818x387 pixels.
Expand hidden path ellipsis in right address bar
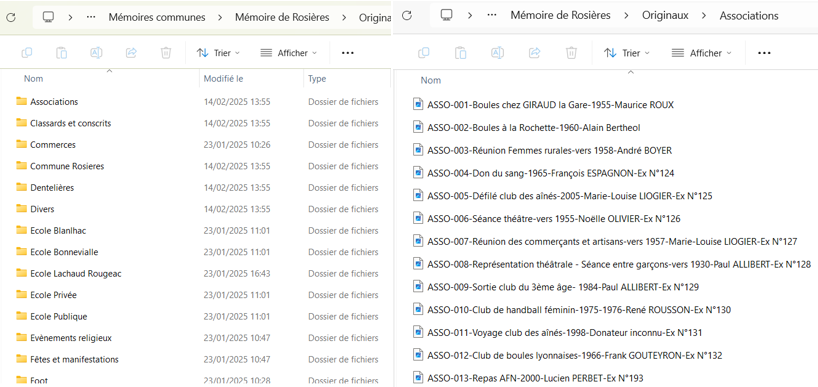click(491, 16)
